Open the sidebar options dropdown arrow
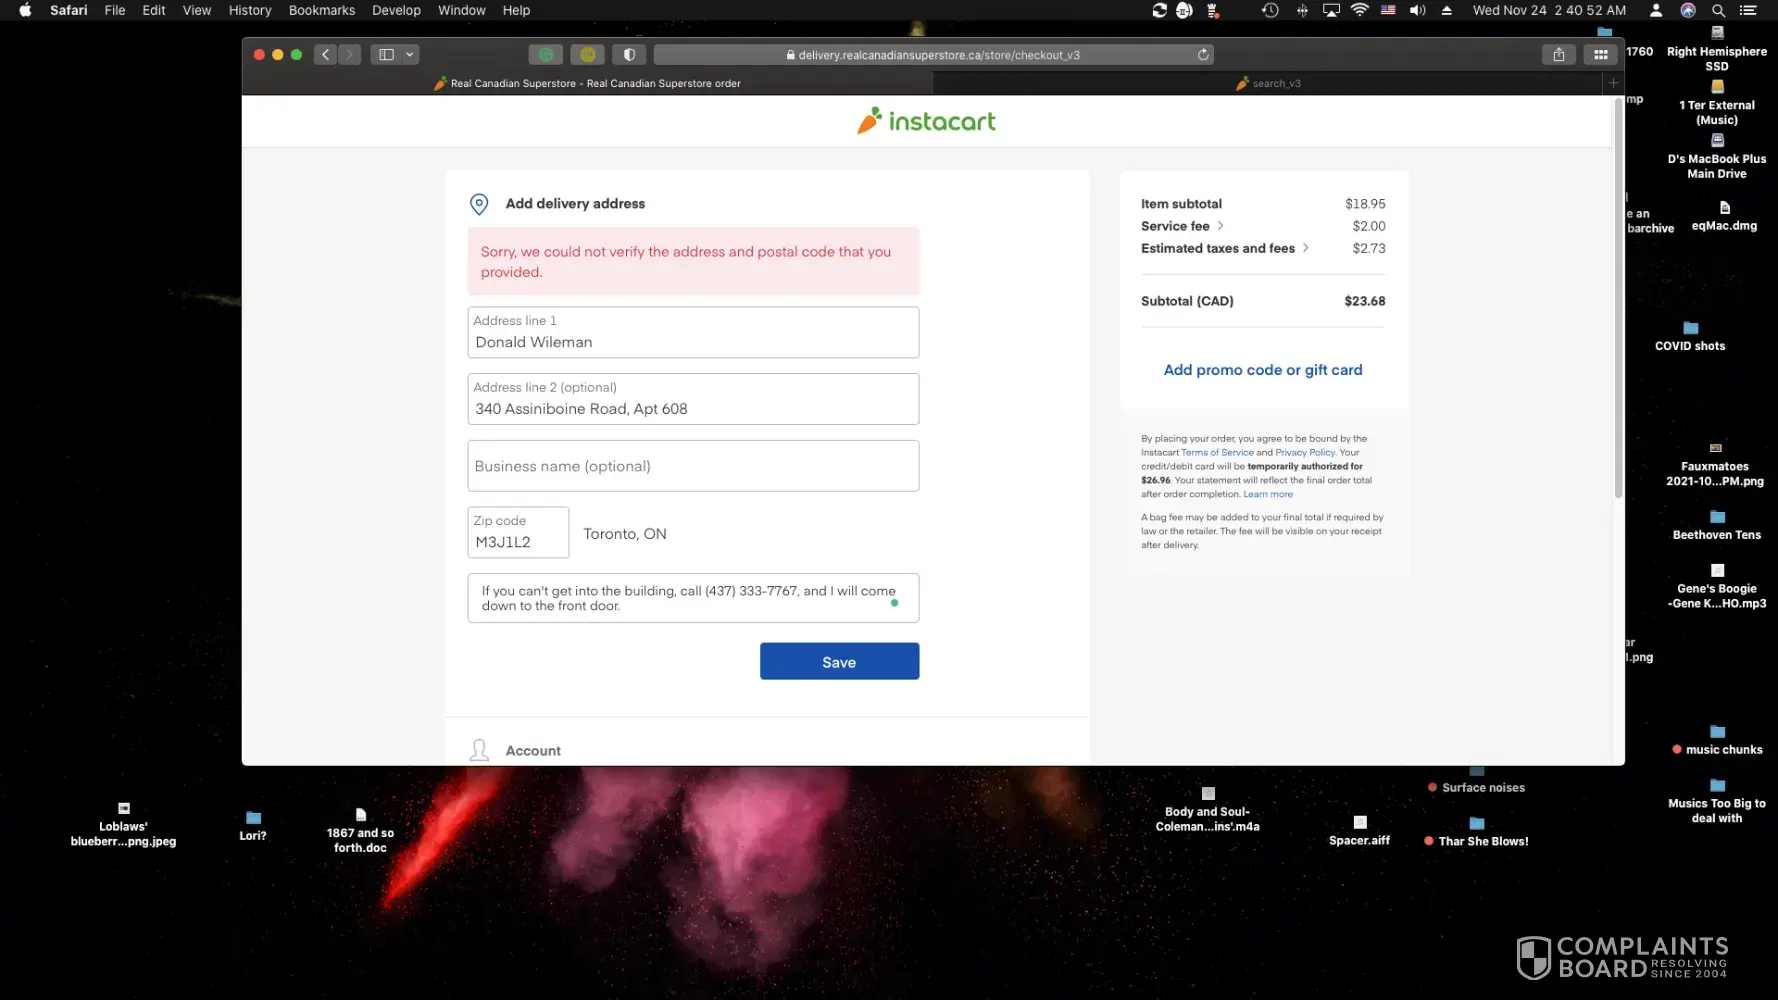Viewport: 1778px width, 1000px height. pyautogui.click(x=410, y=55)
